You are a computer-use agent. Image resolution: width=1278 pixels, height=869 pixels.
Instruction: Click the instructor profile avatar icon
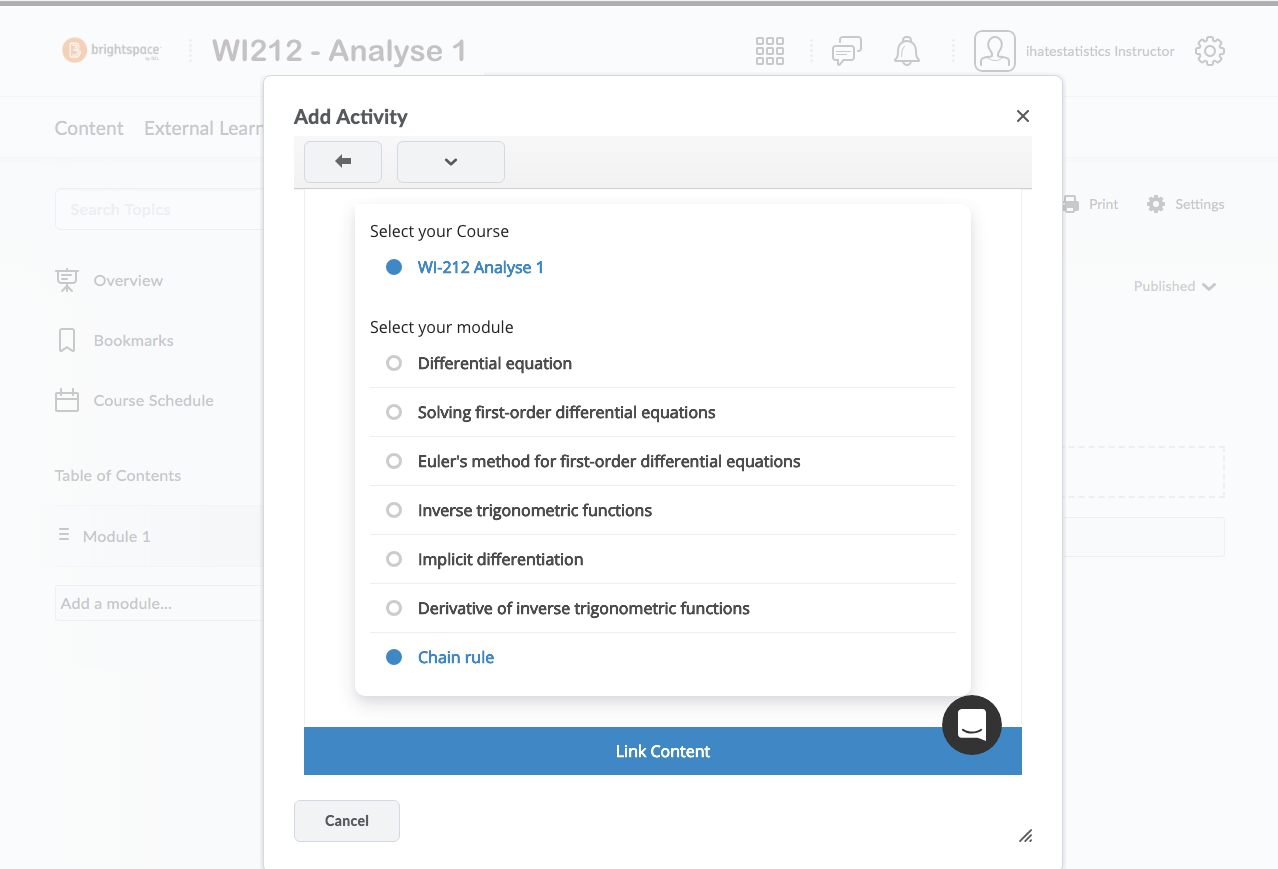pyautogui.click(x=995, y=51)
